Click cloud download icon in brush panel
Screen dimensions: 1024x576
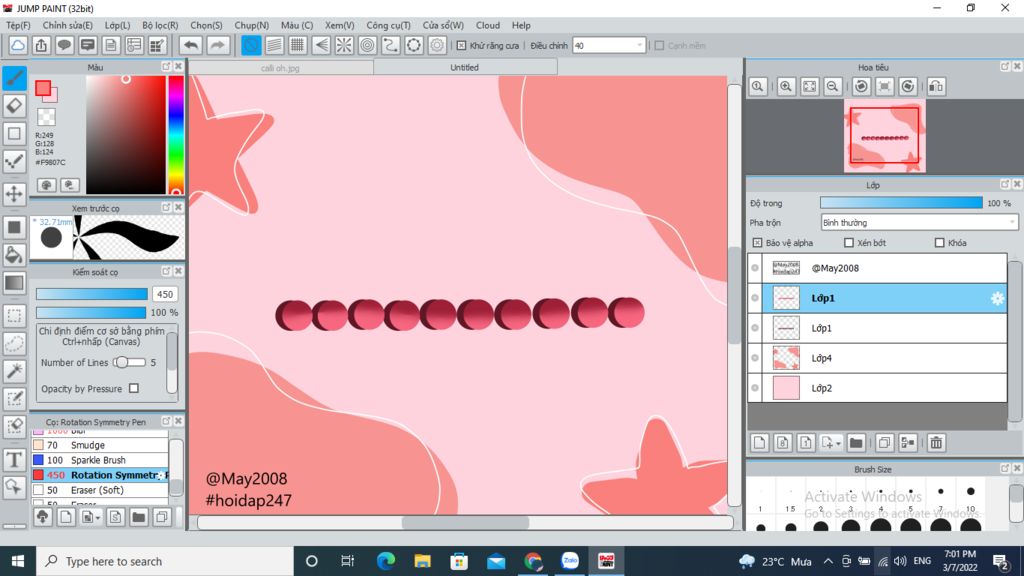pyautogui.click(x=42, y=517)
